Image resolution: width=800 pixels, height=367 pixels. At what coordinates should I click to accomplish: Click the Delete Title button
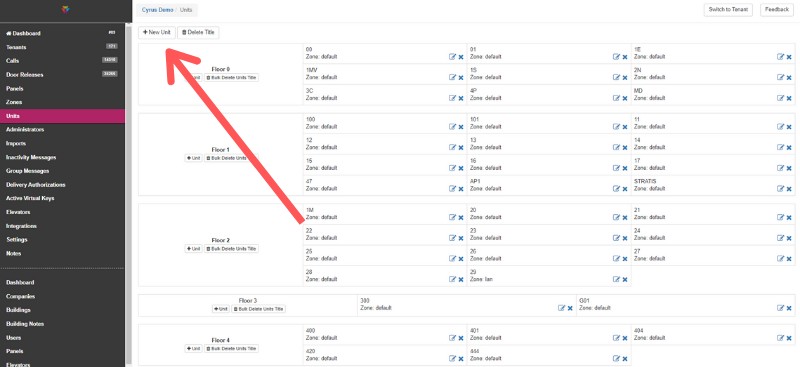point(198,32)
